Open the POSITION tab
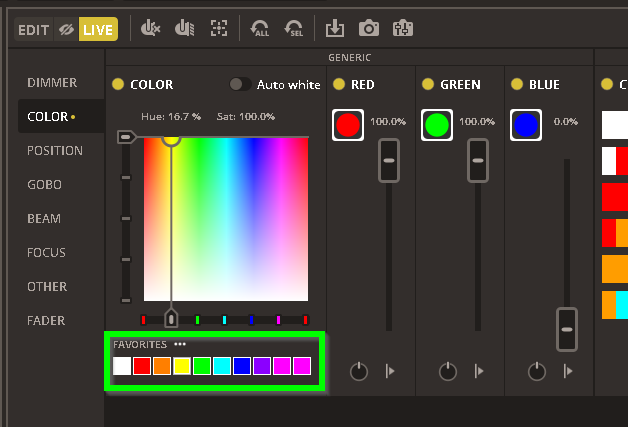628x427 pixels. [x=55, y=151]
